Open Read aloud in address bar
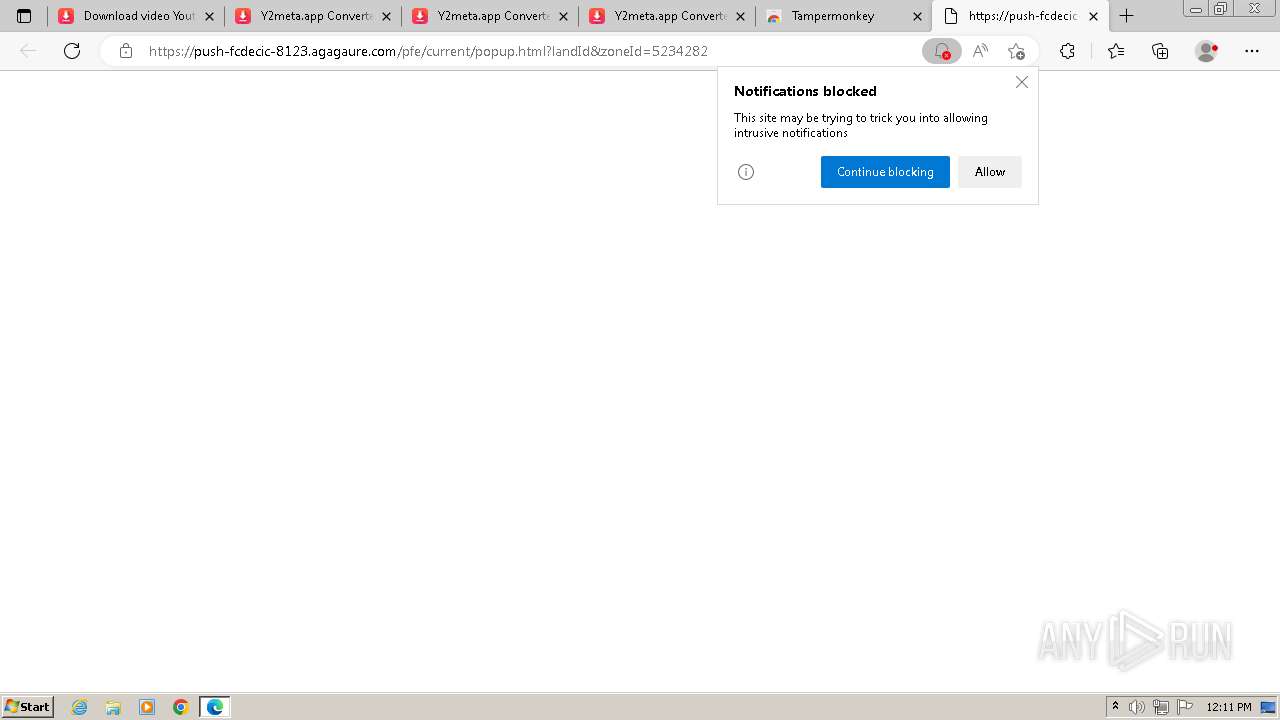1280x720 pixels. (x=980, y=51)
